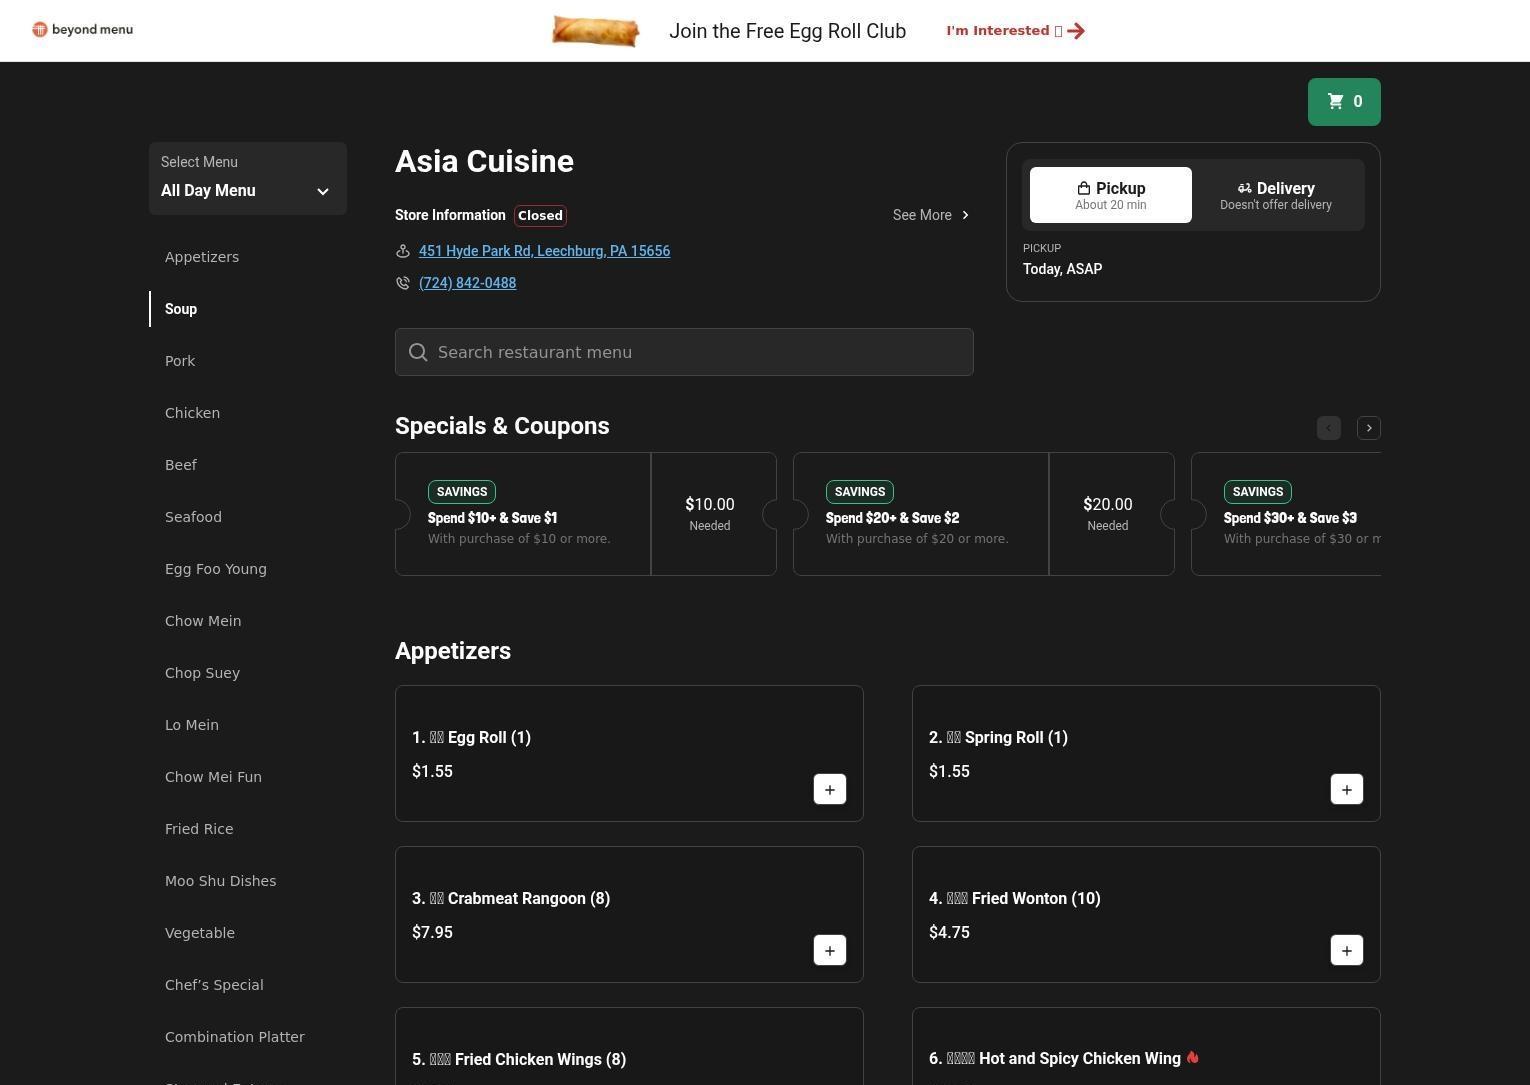
Task: Add Fried Wonton using plus icon
Action: click(x=1346, y=950)
